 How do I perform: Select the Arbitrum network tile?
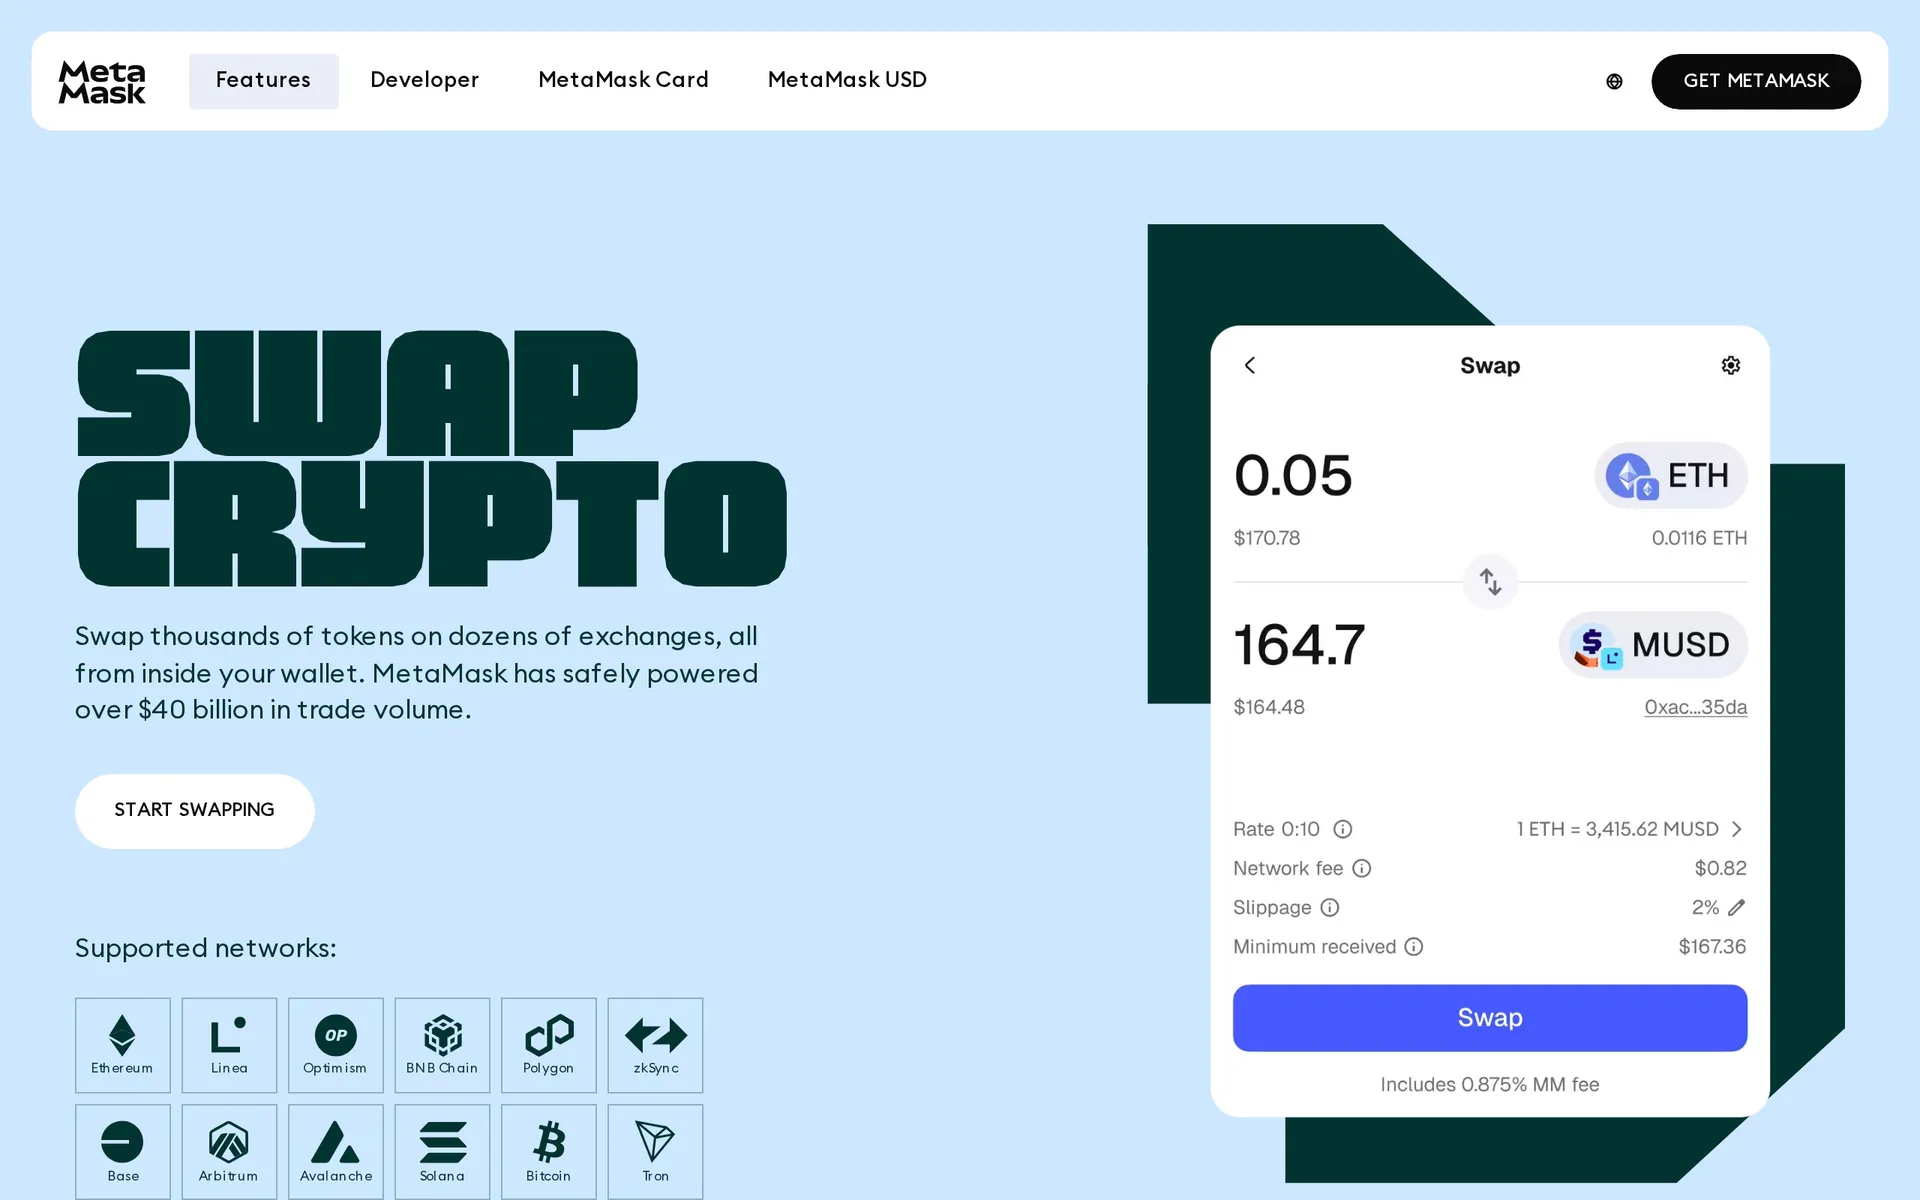pos(229,1152)
